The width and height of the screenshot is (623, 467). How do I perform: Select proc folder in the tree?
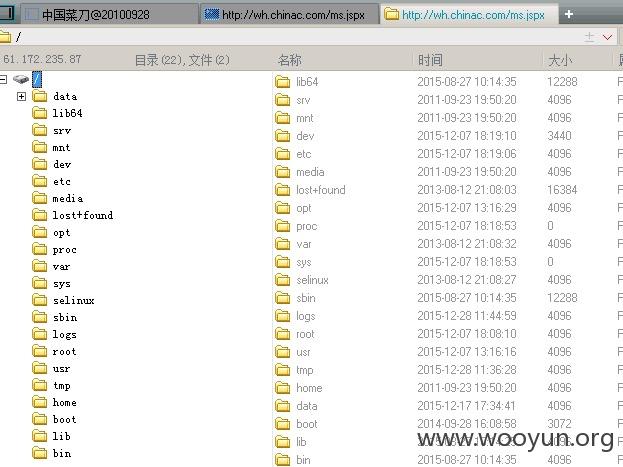coord(64,250)
